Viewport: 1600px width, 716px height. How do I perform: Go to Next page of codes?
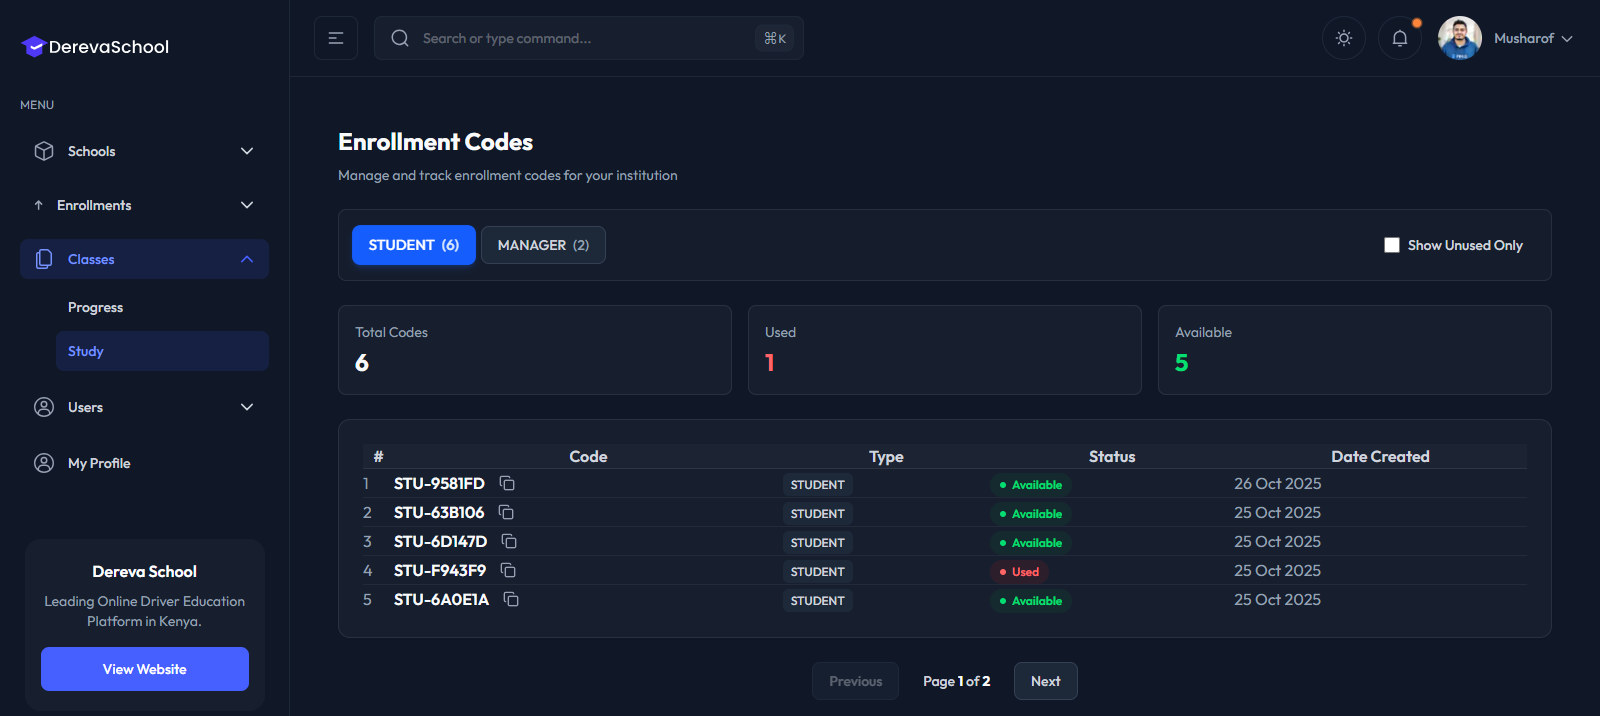click(1046, 681)
